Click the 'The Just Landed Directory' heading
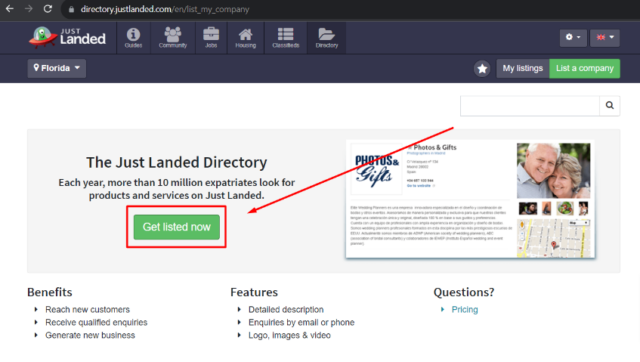This screenshot has height=362, width=640. pyautogui.click(x=176, y=162)
